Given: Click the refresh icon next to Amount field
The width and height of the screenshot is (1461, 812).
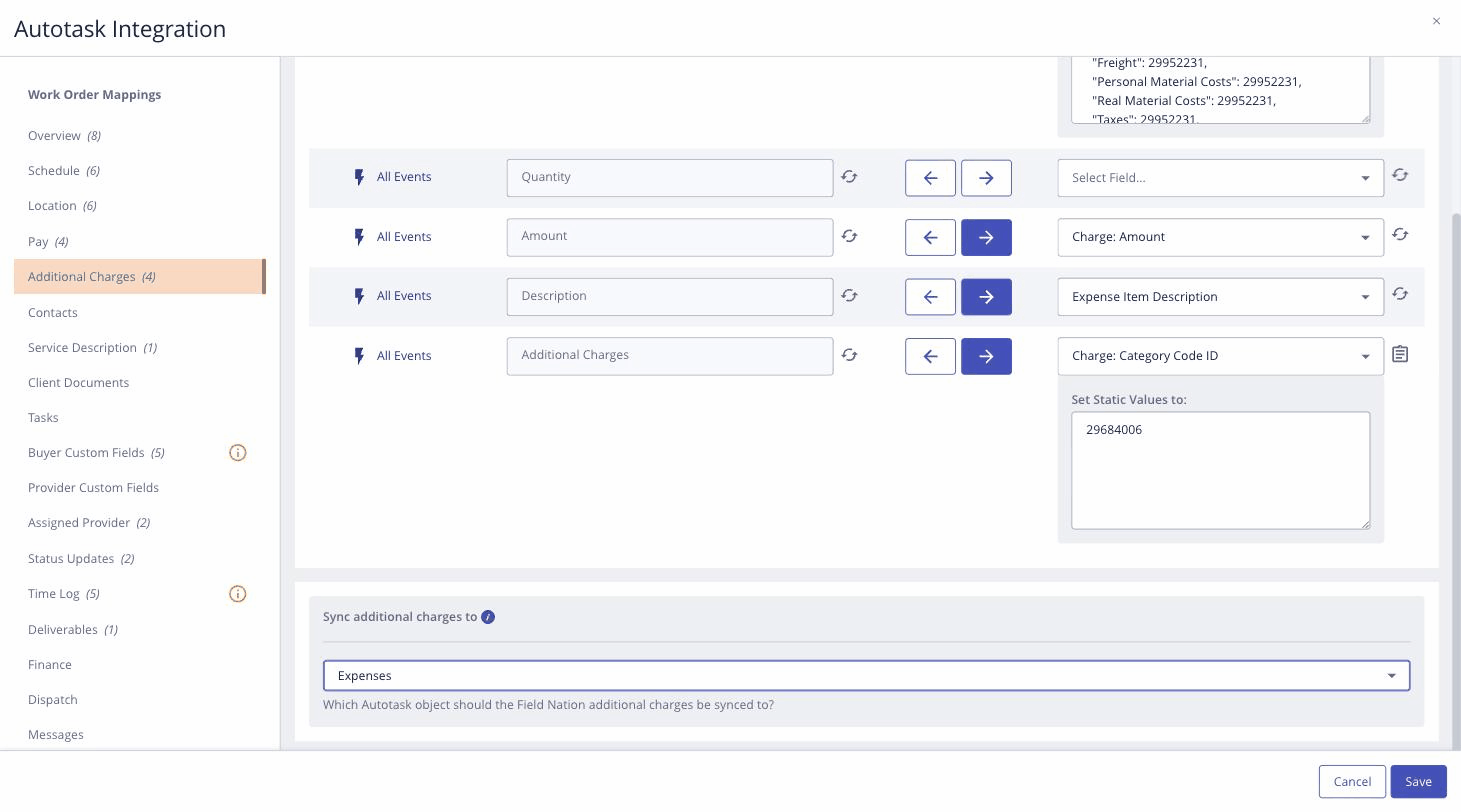Looking at the screenshot, I should coord(849,236).
